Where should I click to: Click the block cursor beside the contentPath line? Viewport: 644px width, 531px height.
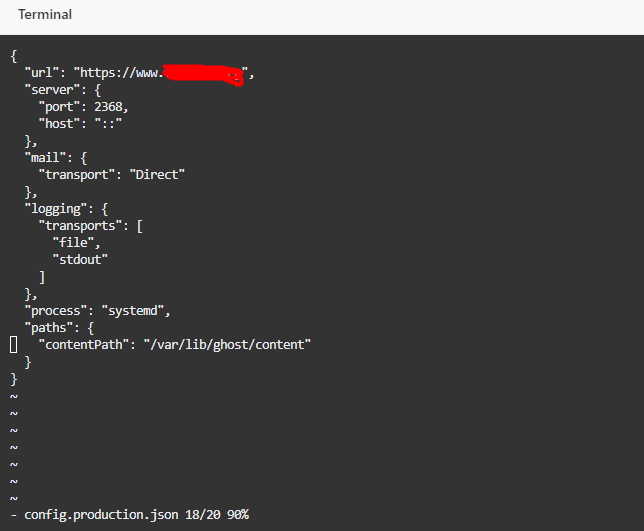[14, 344]
